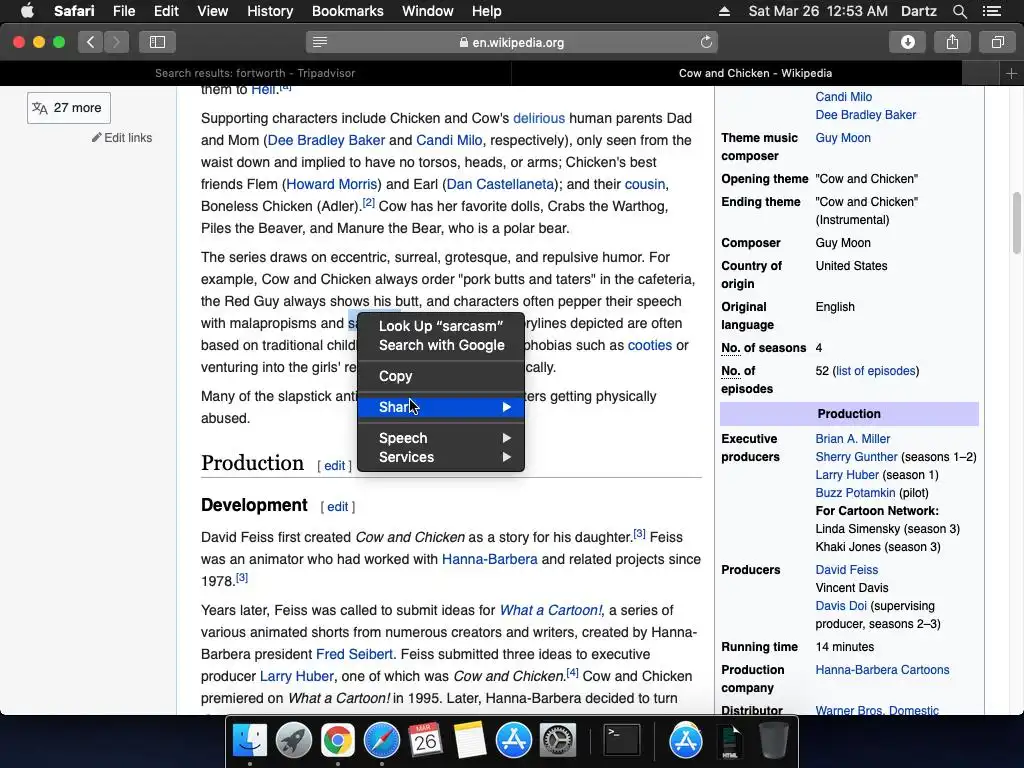Open Notes from the Dock
Screen dimensions: 1024x768
point(470,741)
